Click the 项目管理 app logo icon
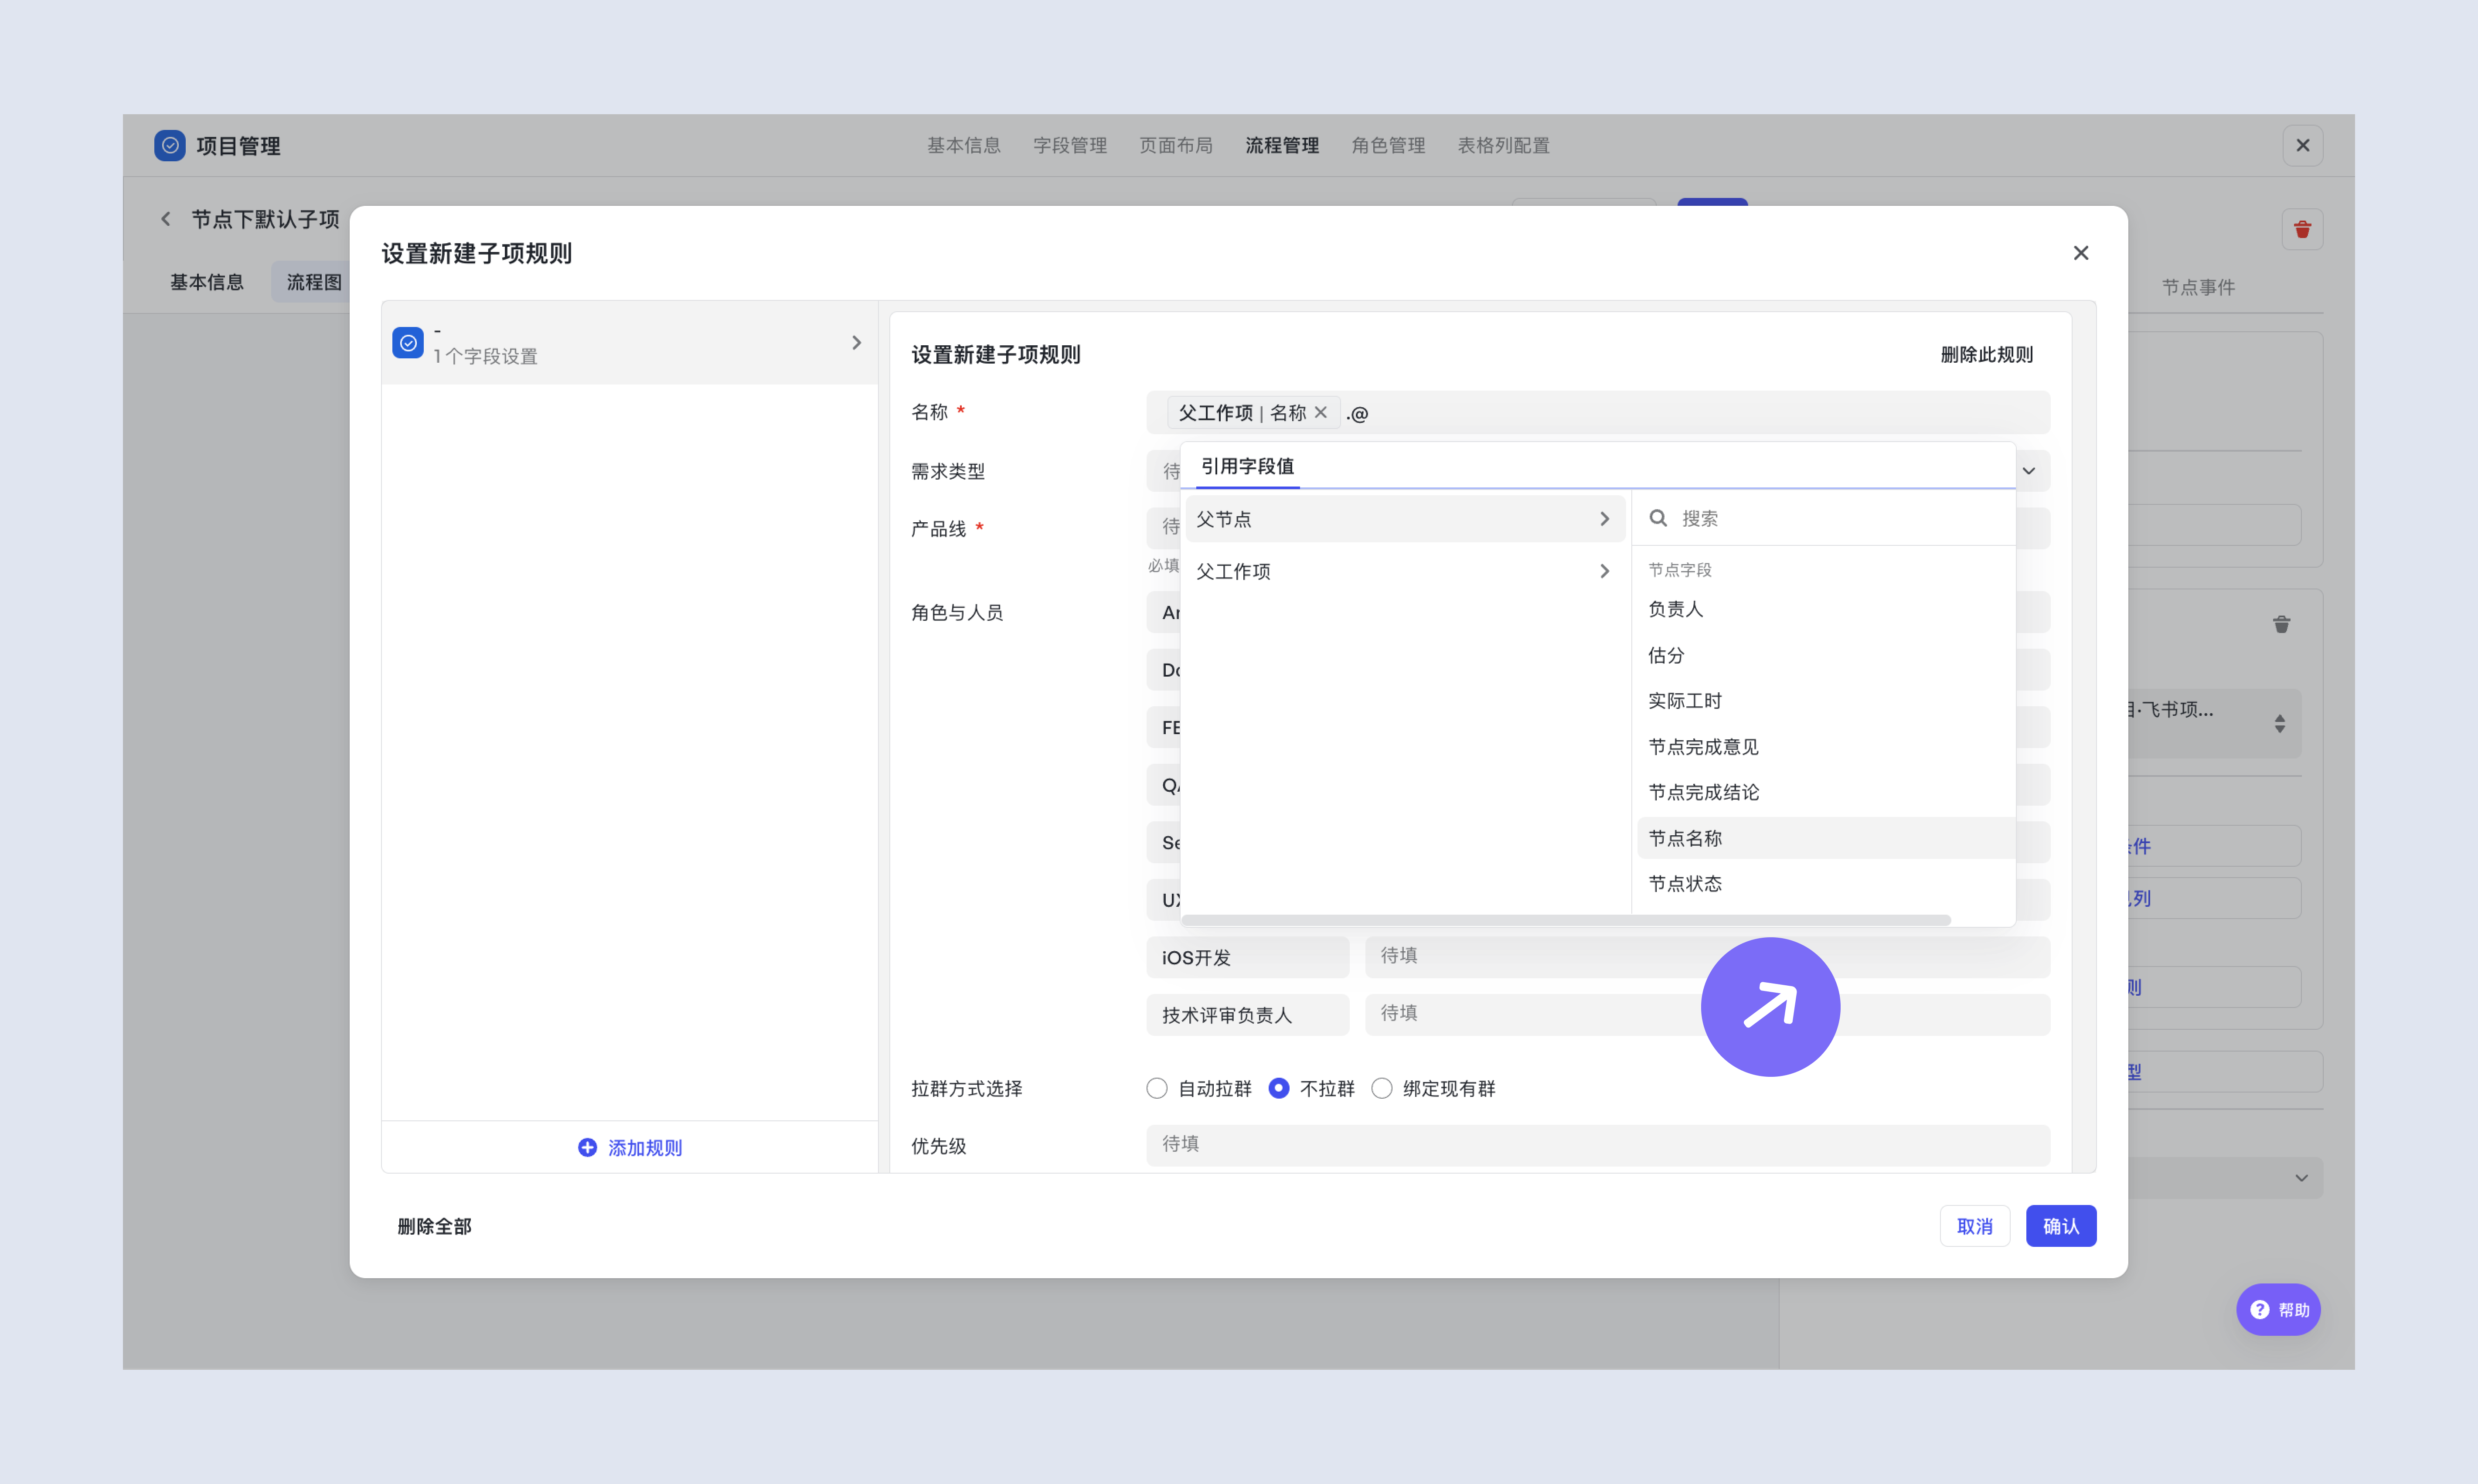Viewport: 2478px width, 1484px height. click(x=170, y=145)
